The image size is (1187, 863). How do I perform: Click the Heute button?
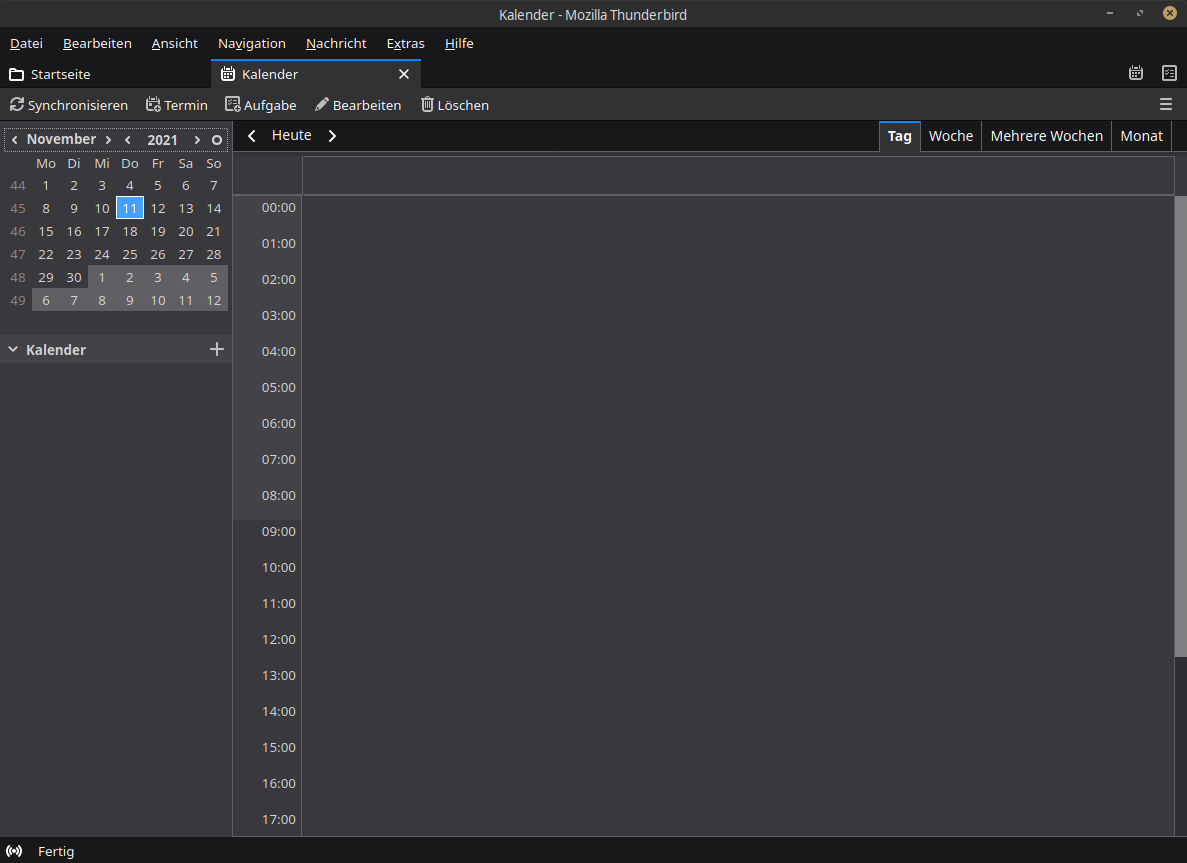291,135
